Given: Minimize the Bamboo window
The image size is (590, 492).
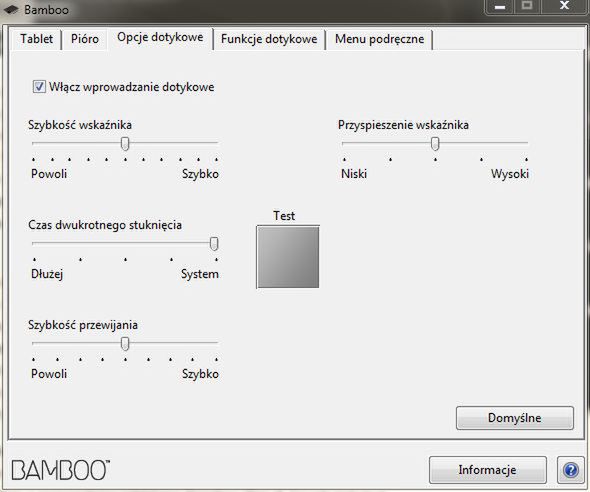Looking at the screenshot, I should click(x=500, y=6).
